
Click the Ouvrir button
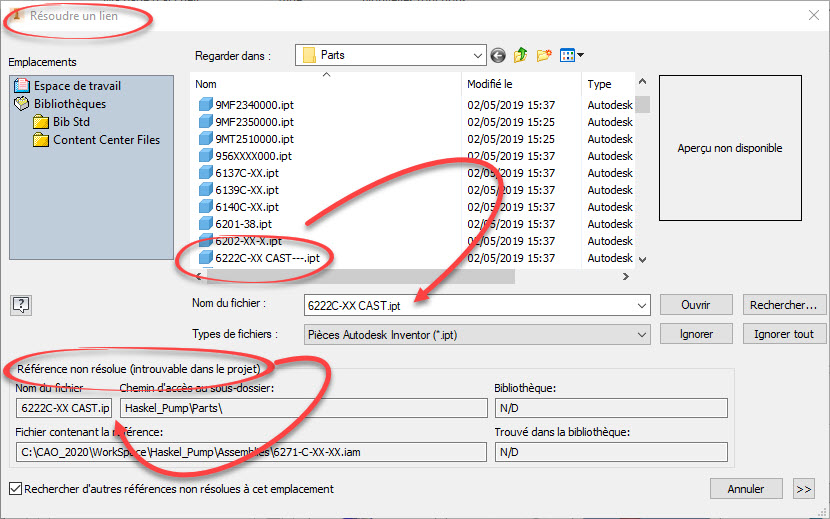pyautogui.click(x=696, y=305)
